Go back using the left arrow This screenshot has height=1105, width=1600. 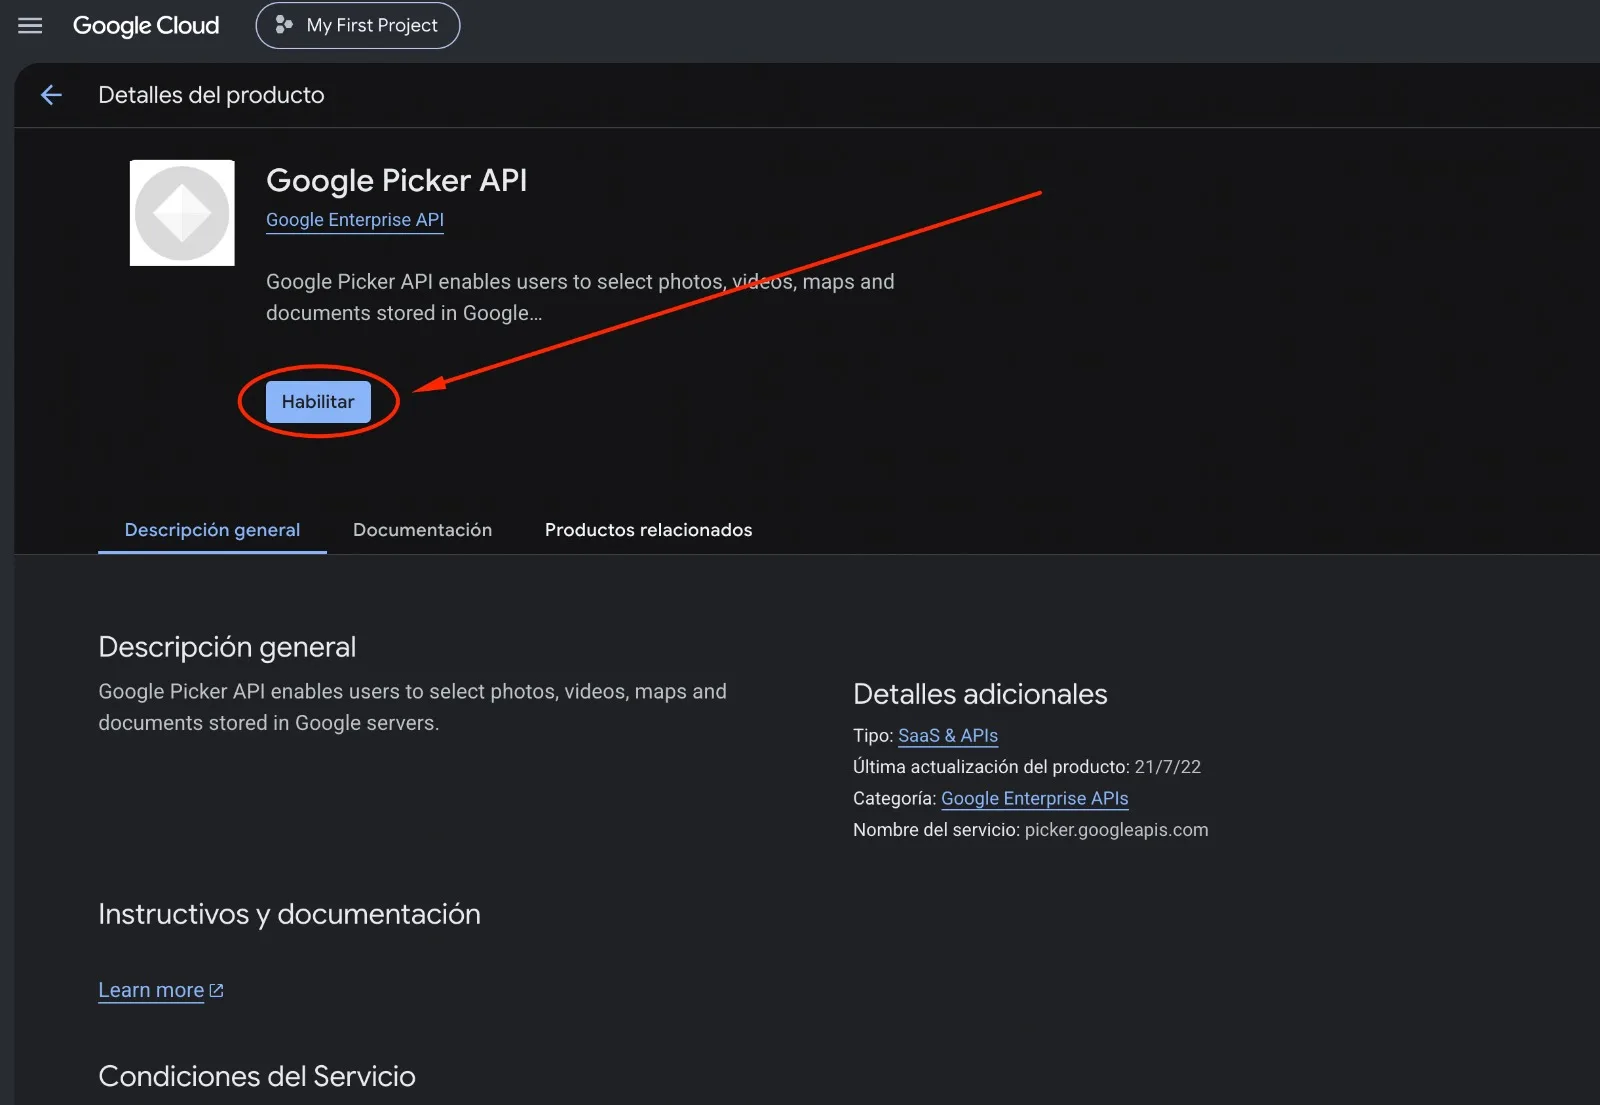click(51, 95)
